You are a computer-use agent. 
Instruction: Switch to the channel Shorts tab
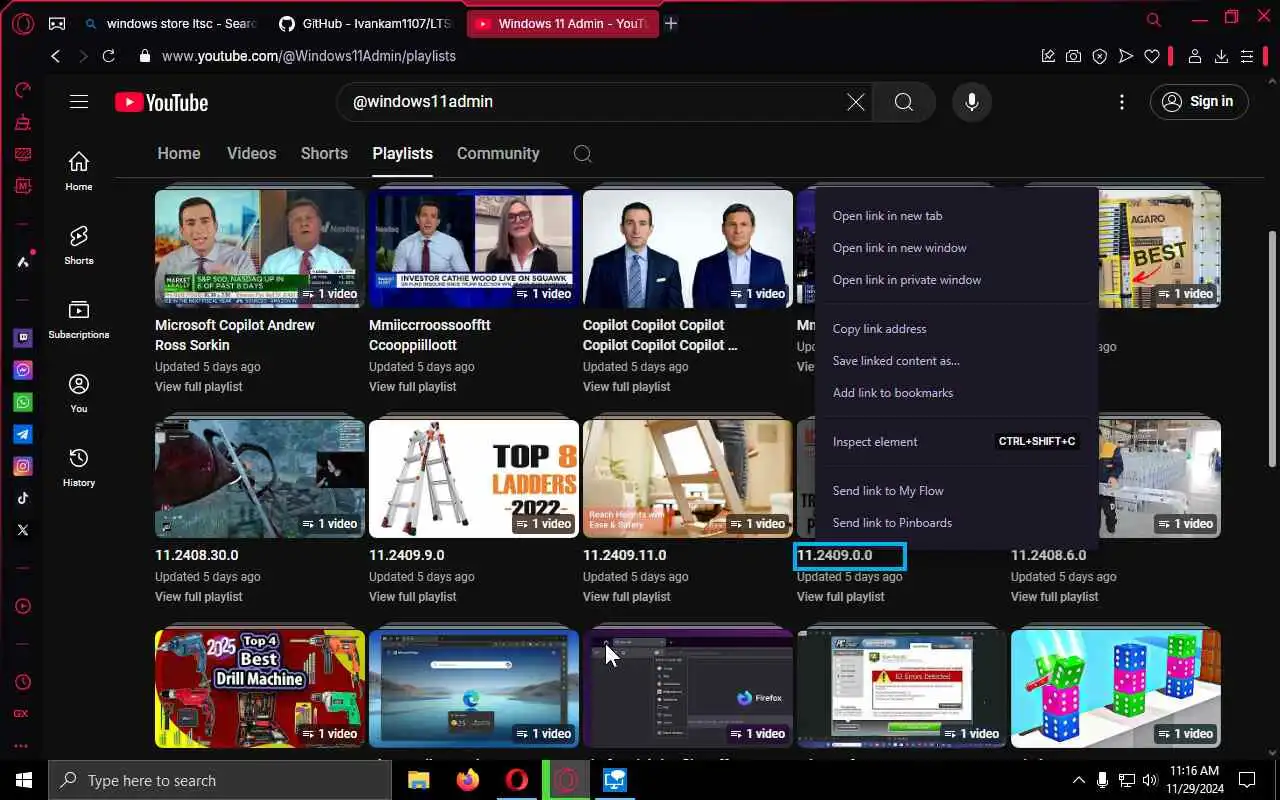coord(324,153)
